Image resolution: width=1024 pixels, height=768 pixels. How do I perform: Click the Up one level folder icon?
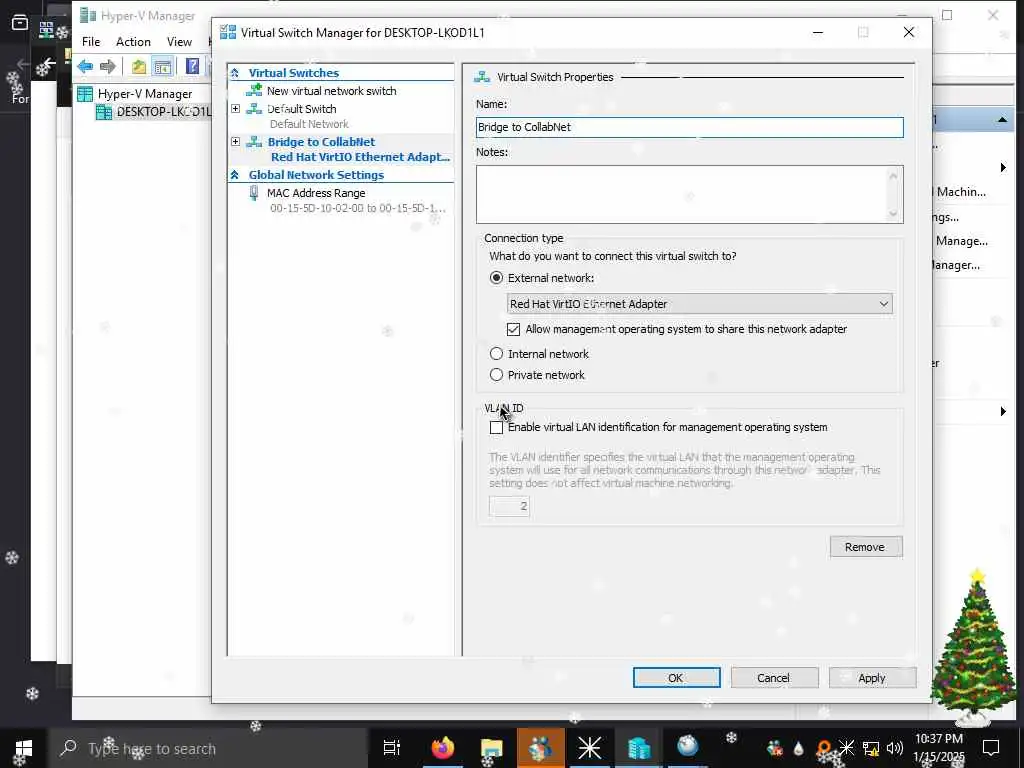[138, 66]
